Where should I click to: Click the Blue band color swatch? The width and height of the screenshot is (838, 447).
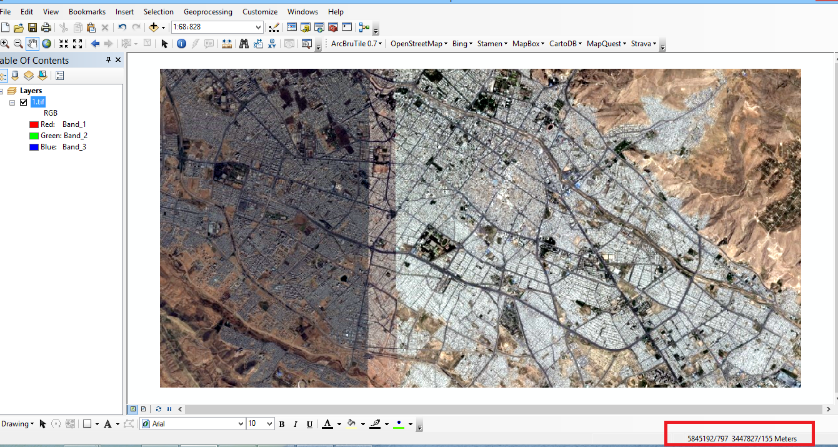click(x=34, y=147)
